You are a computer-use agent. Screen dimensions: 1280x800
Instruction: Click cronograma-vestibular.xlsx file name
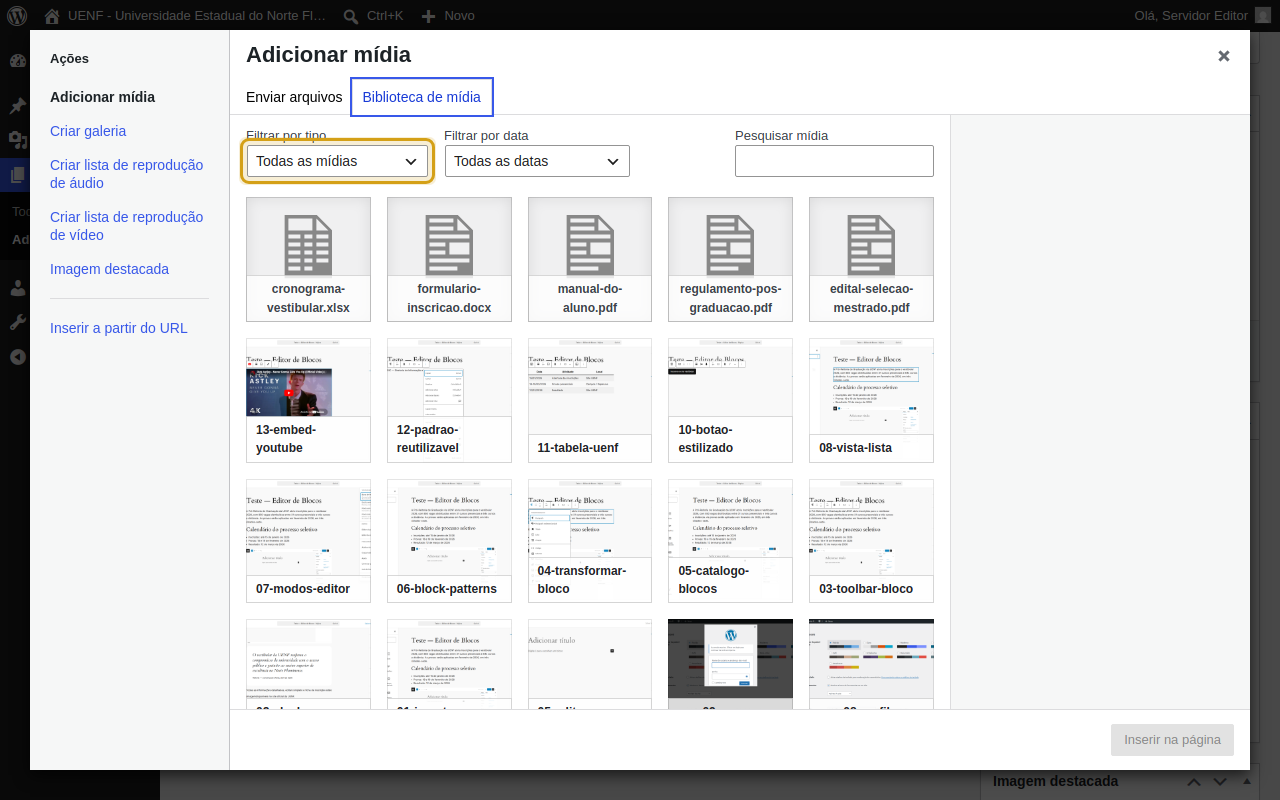308,298
